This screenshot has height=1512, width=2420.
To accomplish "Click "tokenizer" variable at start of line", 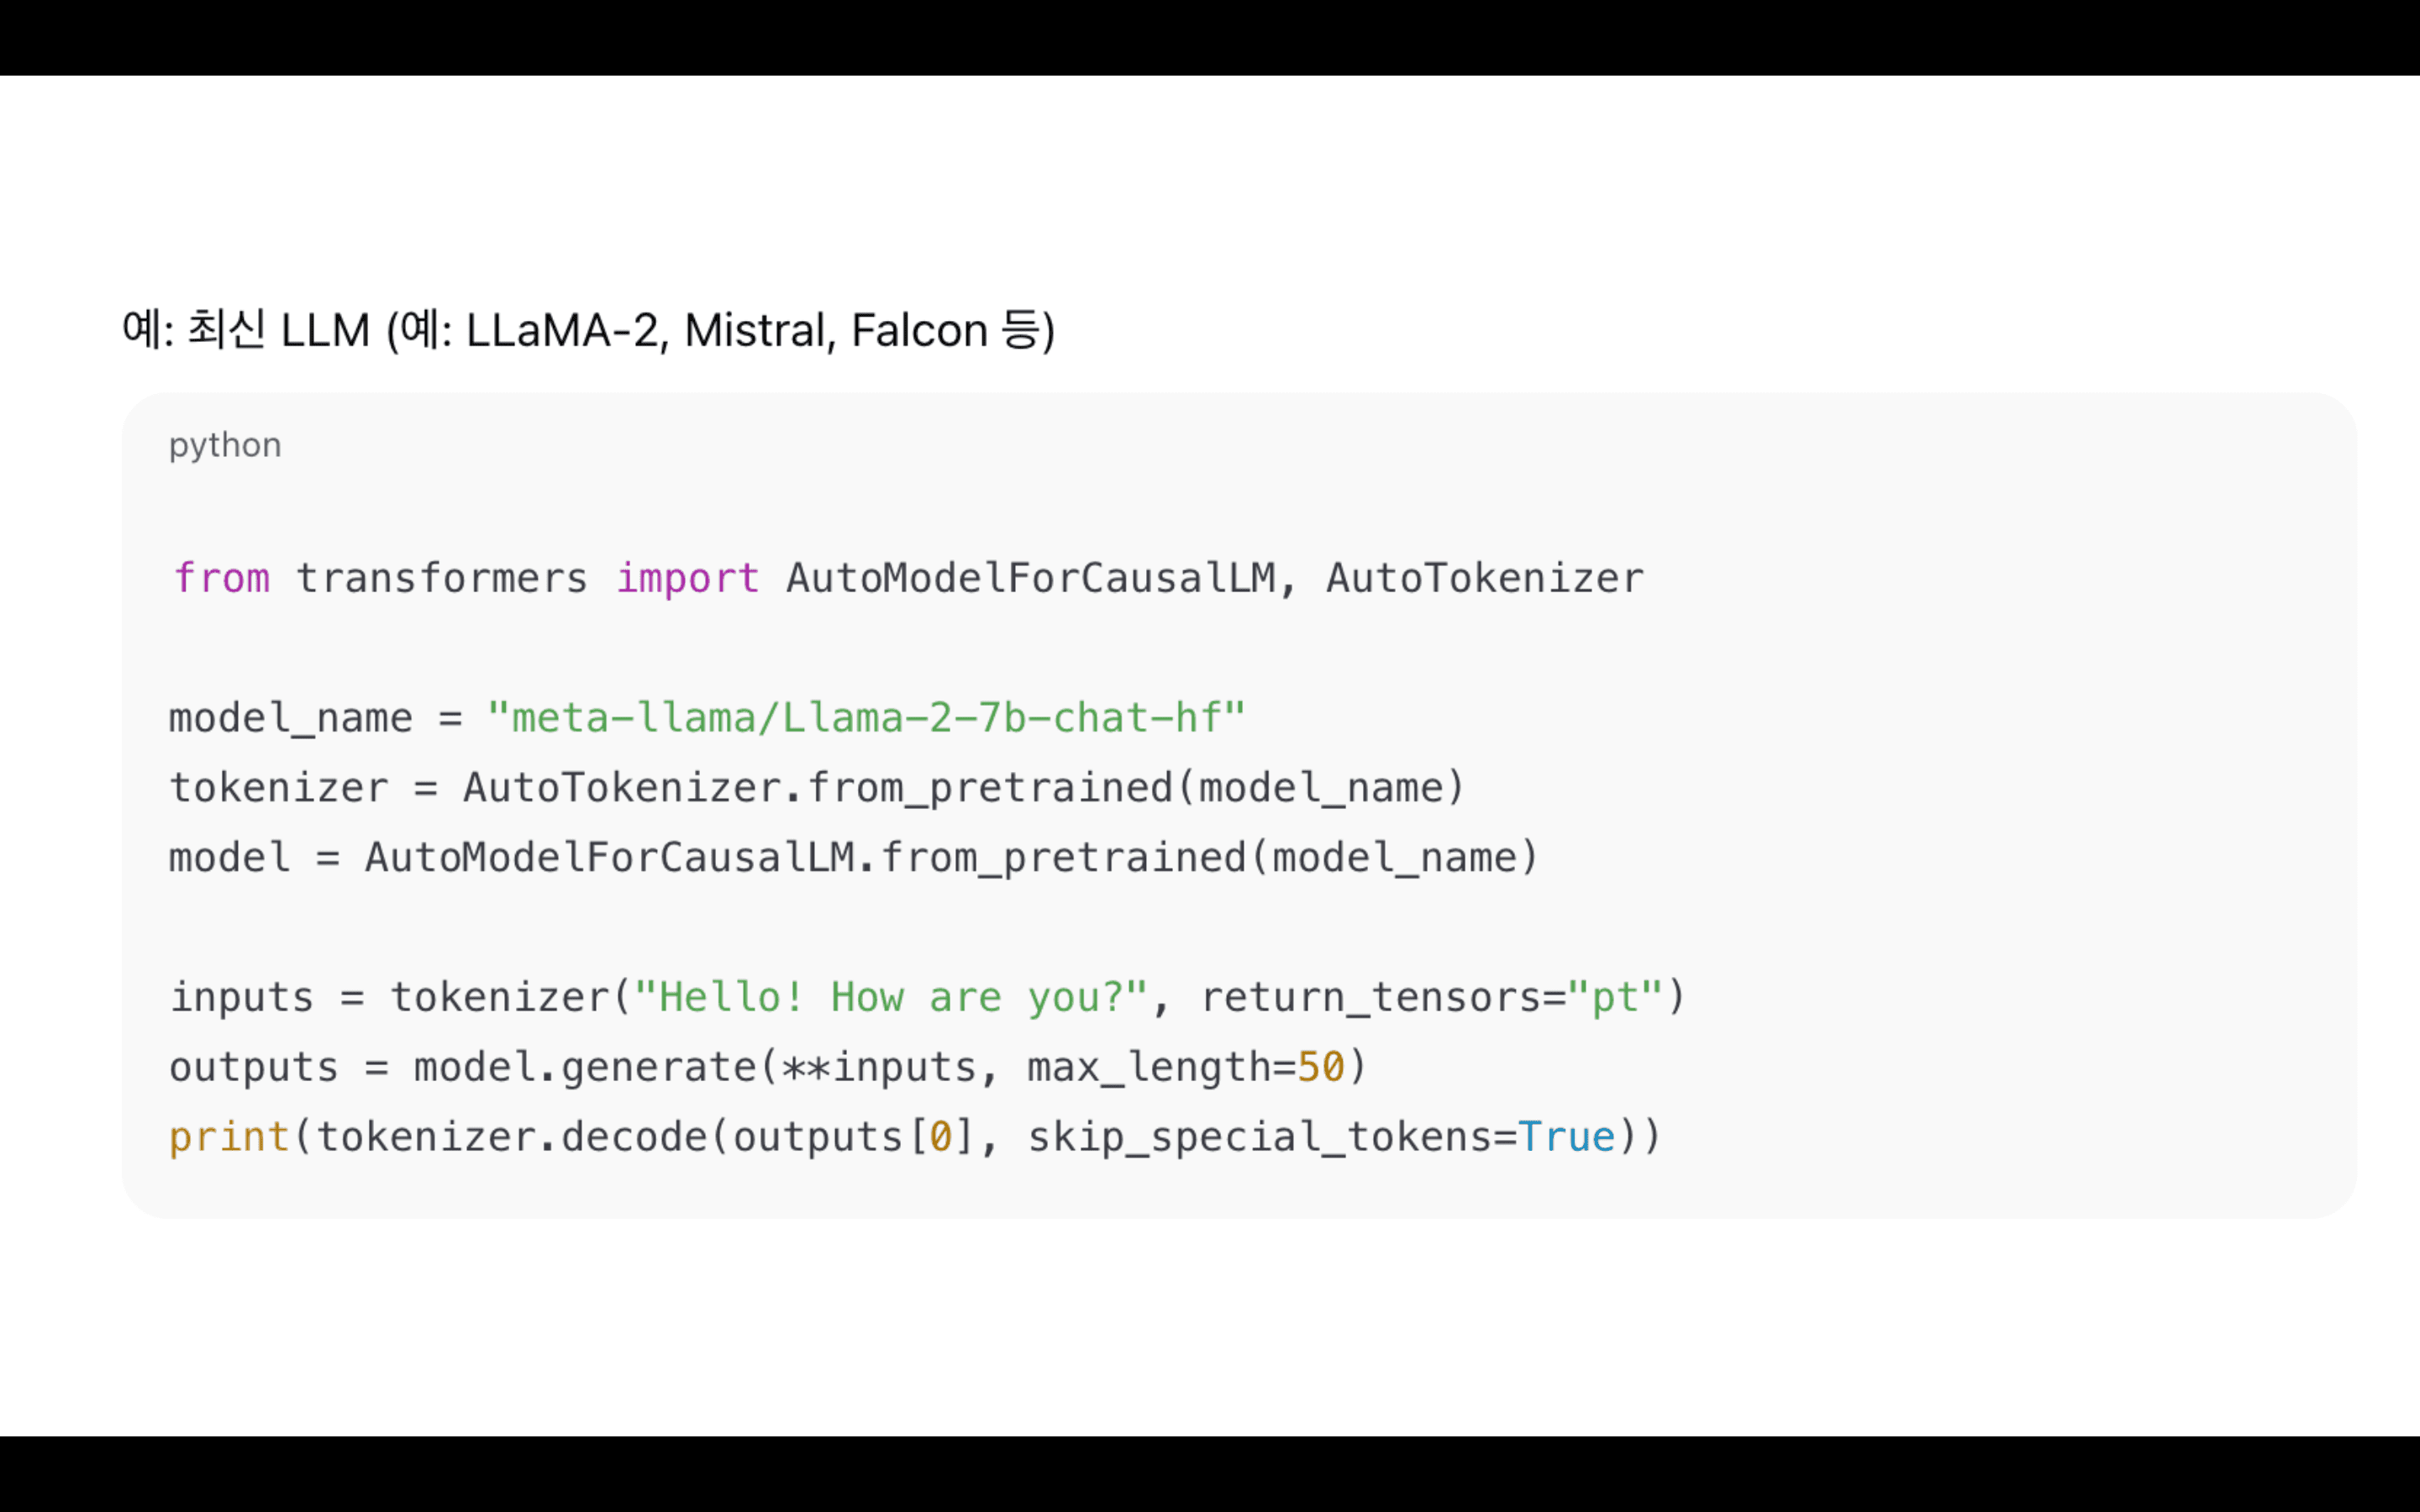I will [x=278, y=788].
